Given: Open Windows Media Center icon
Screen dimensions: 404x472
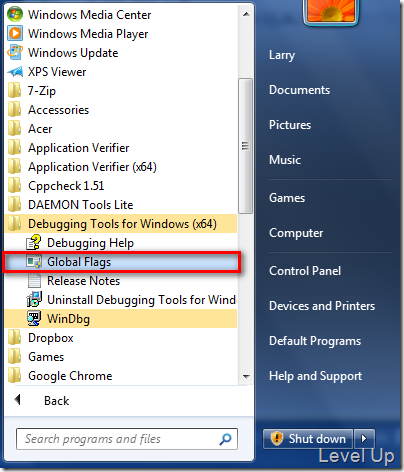Looking at the screenshot, I should coord(15,14).
